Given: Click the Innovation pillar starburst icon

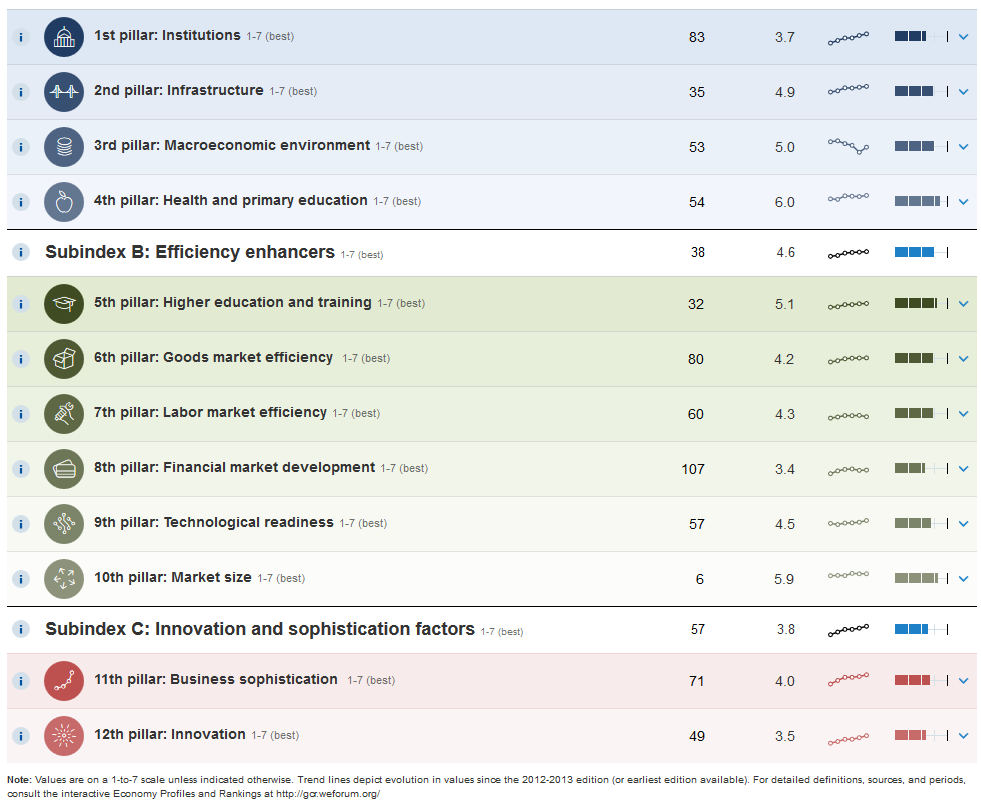Looking at the screenshot, I should (64, 736).
